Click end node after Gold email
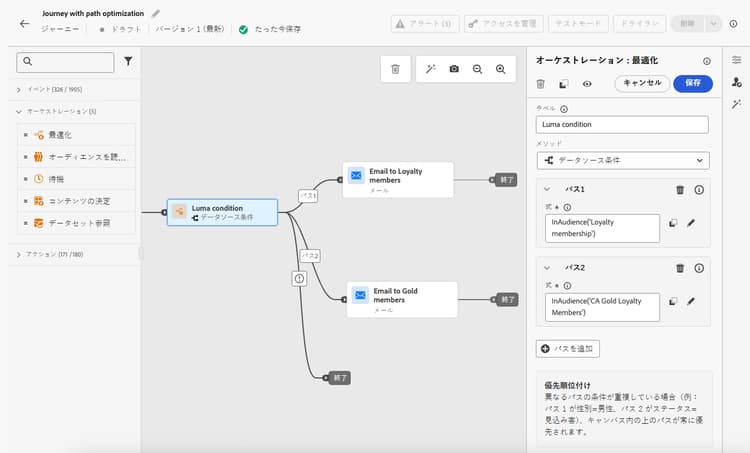The height and width of the screenshot is (453, 750). click(507, 299)
